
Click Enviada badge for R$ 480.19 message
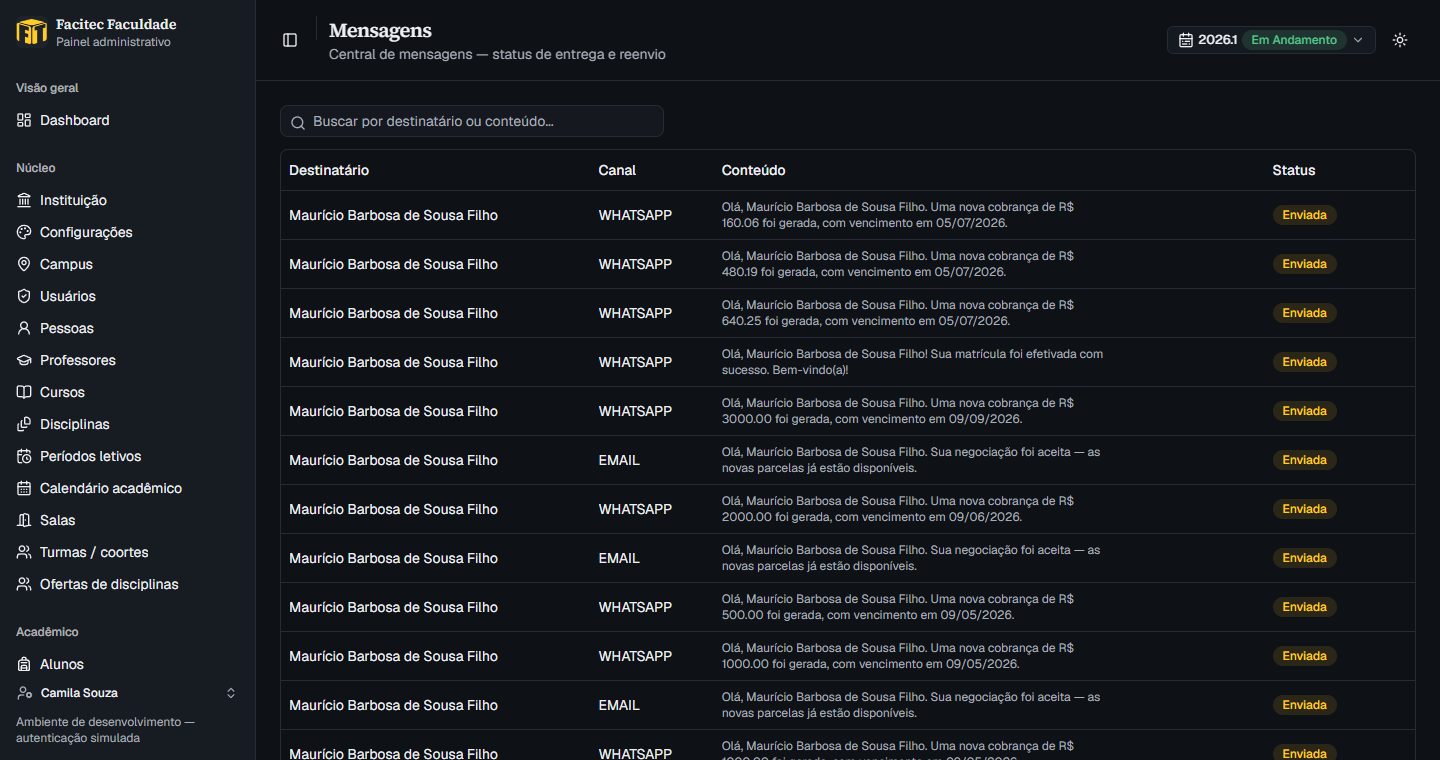click(x=1304, y=264)
